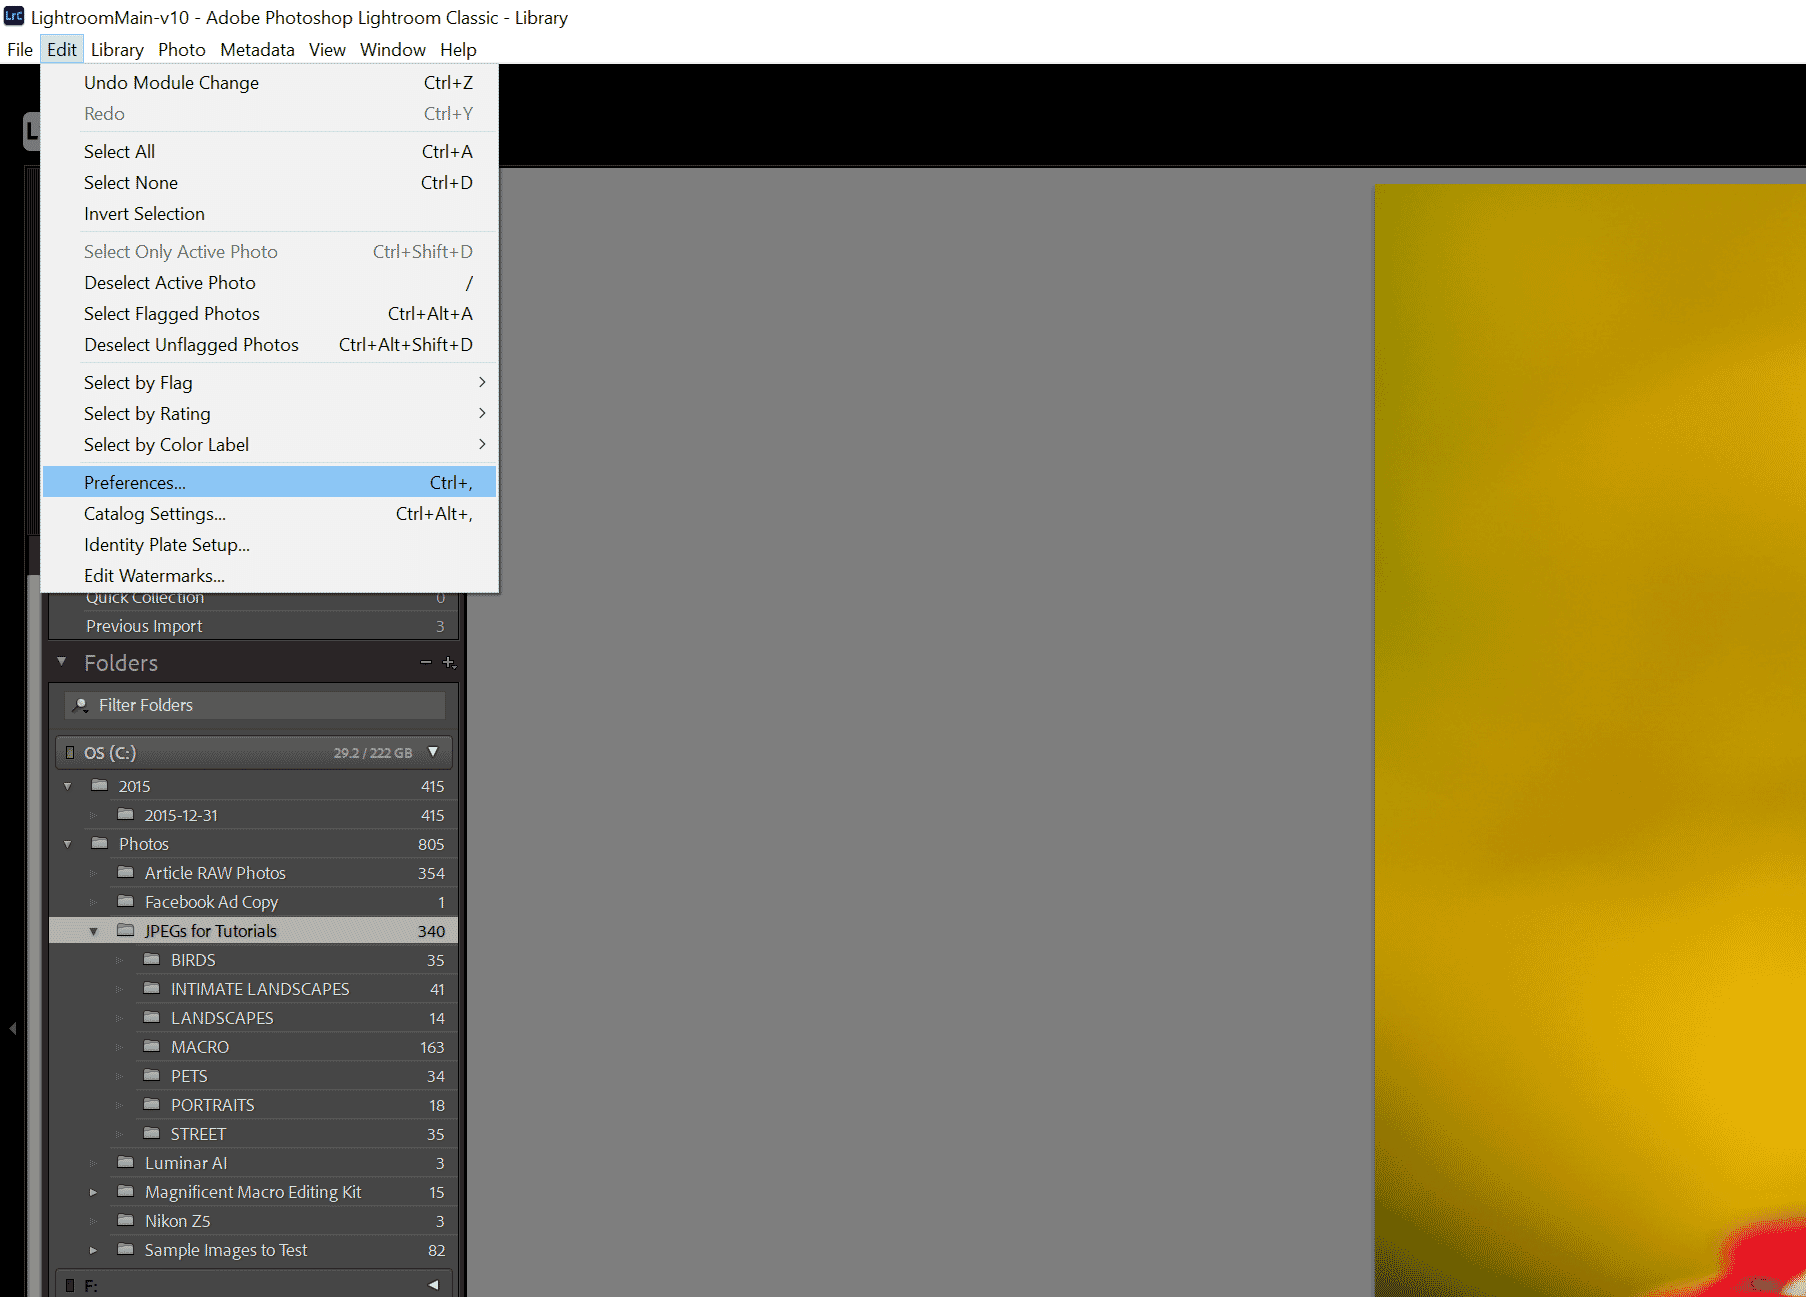Expand the BIRDS subfolder
Image resolution: width=1806 pixels, height=1297 pixels.
click(x=118, y=959)
